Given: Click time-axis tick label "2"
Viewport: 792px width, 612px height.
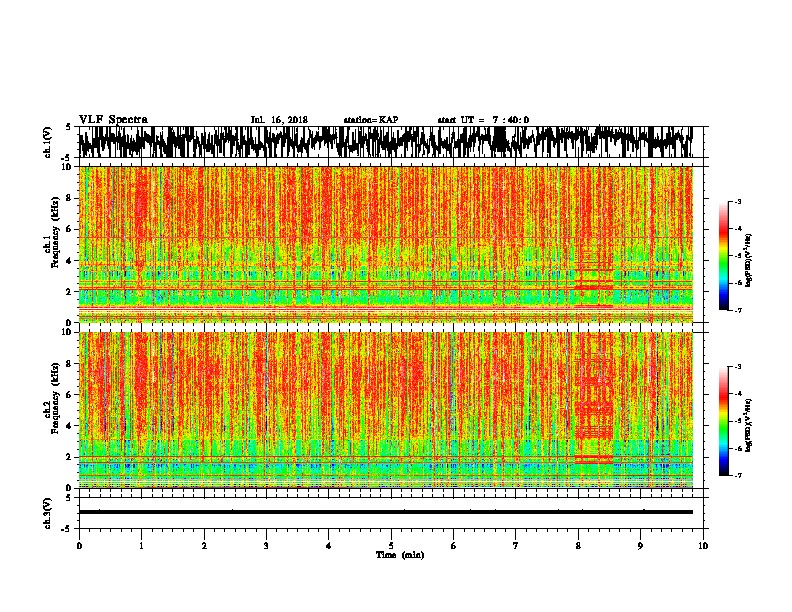Looking at the screenshot, I should pos(204,546).
